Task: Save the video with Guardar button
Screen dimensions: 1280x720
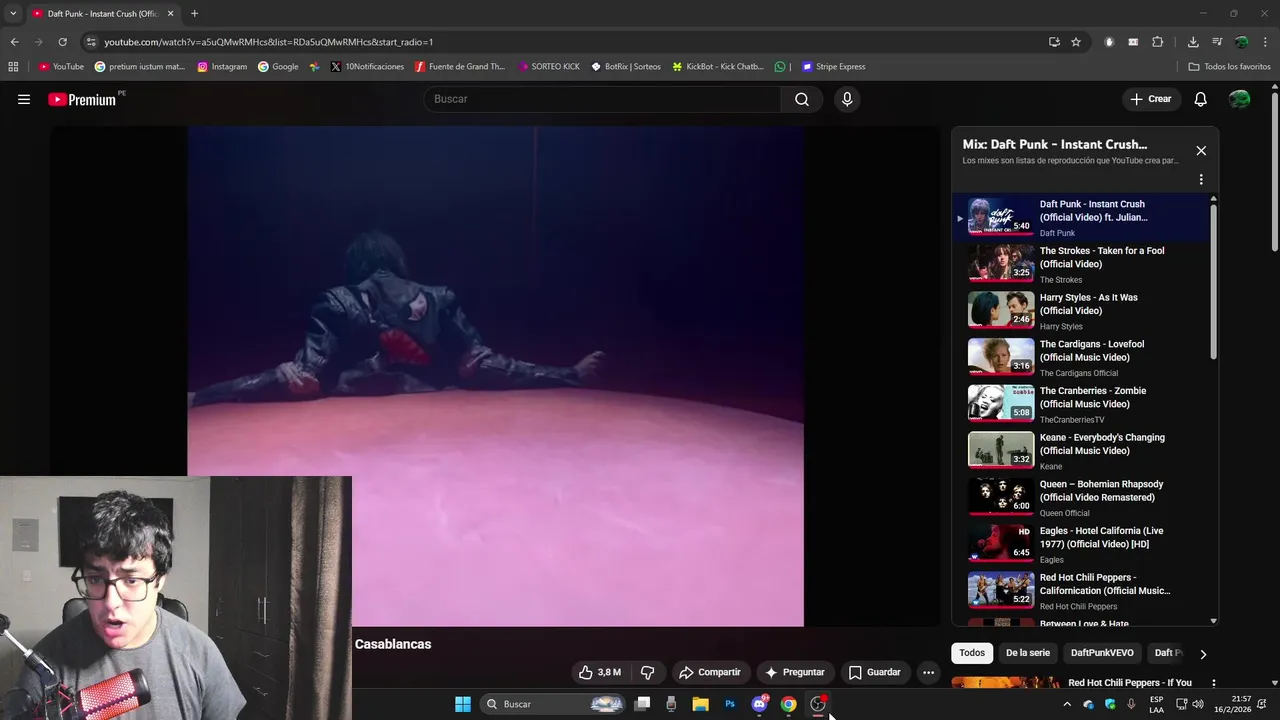Action: pyautogui.click(x=875, y=672)
